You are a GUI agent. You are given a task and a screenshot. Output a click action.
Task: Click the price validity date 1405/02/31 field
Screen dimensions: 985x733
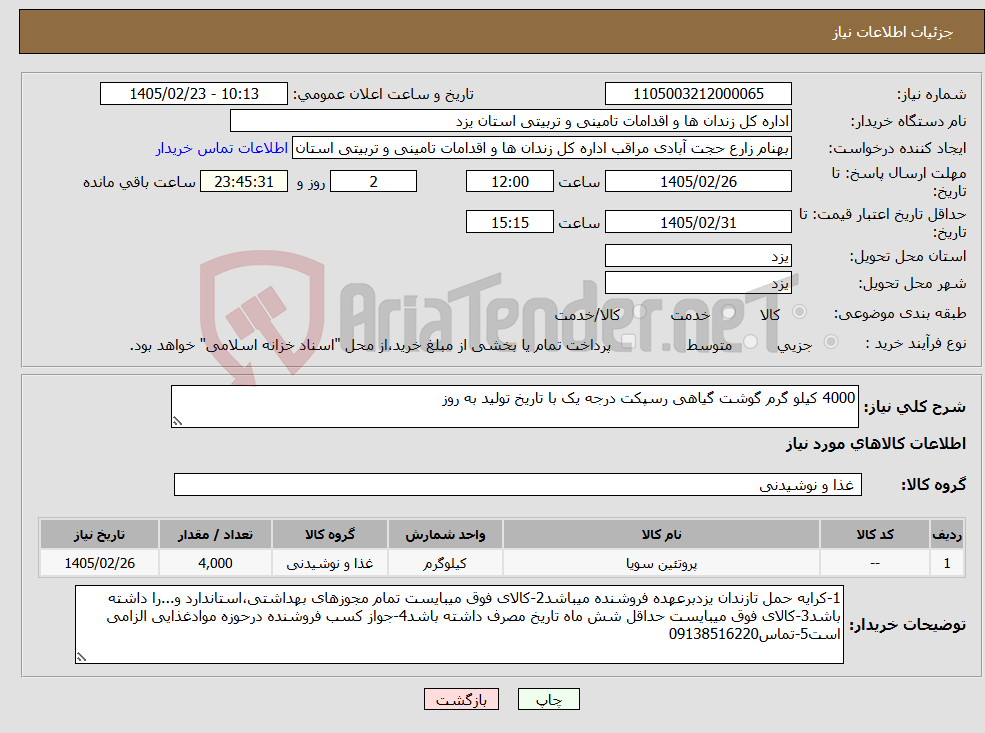tap(698, 222)
